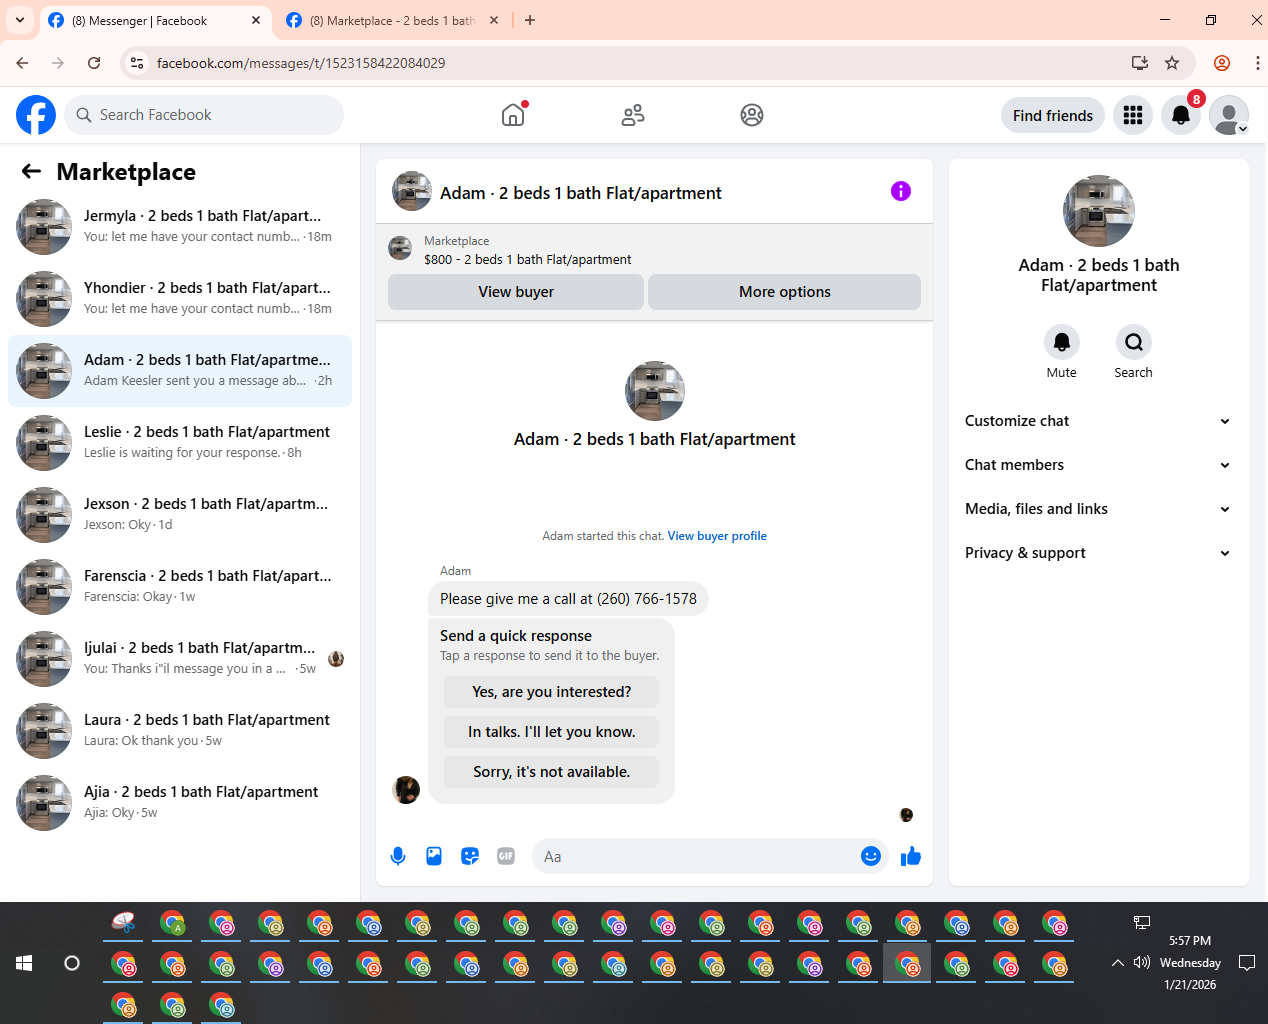Send quick reply 'Sorry, it's not available.'
1268x1024 pixels.
tap(552, 772)
